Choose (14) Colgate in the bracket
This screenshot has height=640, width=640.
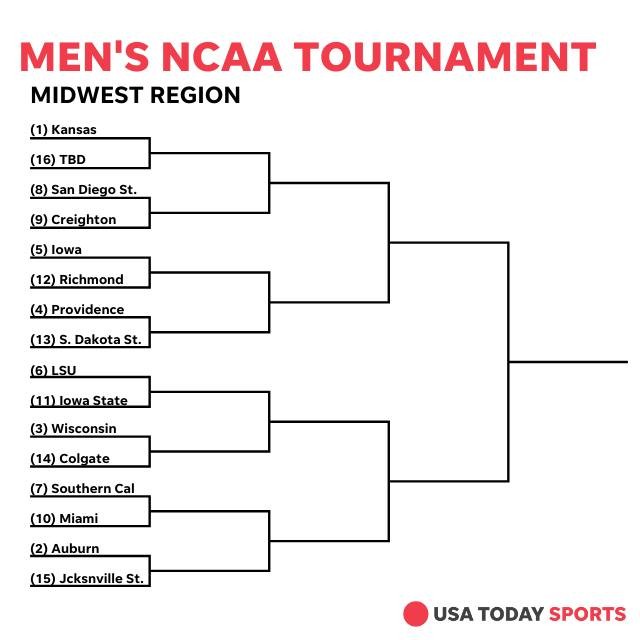tap(70, 458)
